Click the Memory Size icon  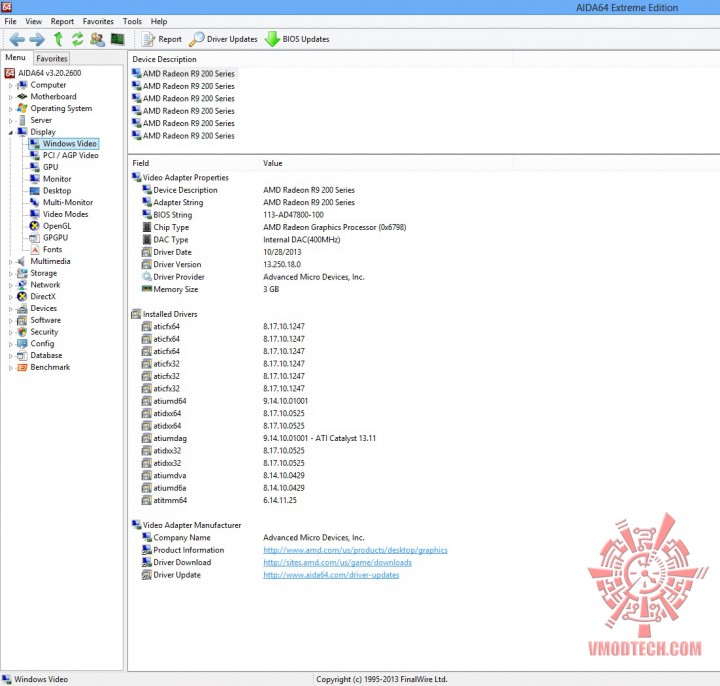point(146,289)
